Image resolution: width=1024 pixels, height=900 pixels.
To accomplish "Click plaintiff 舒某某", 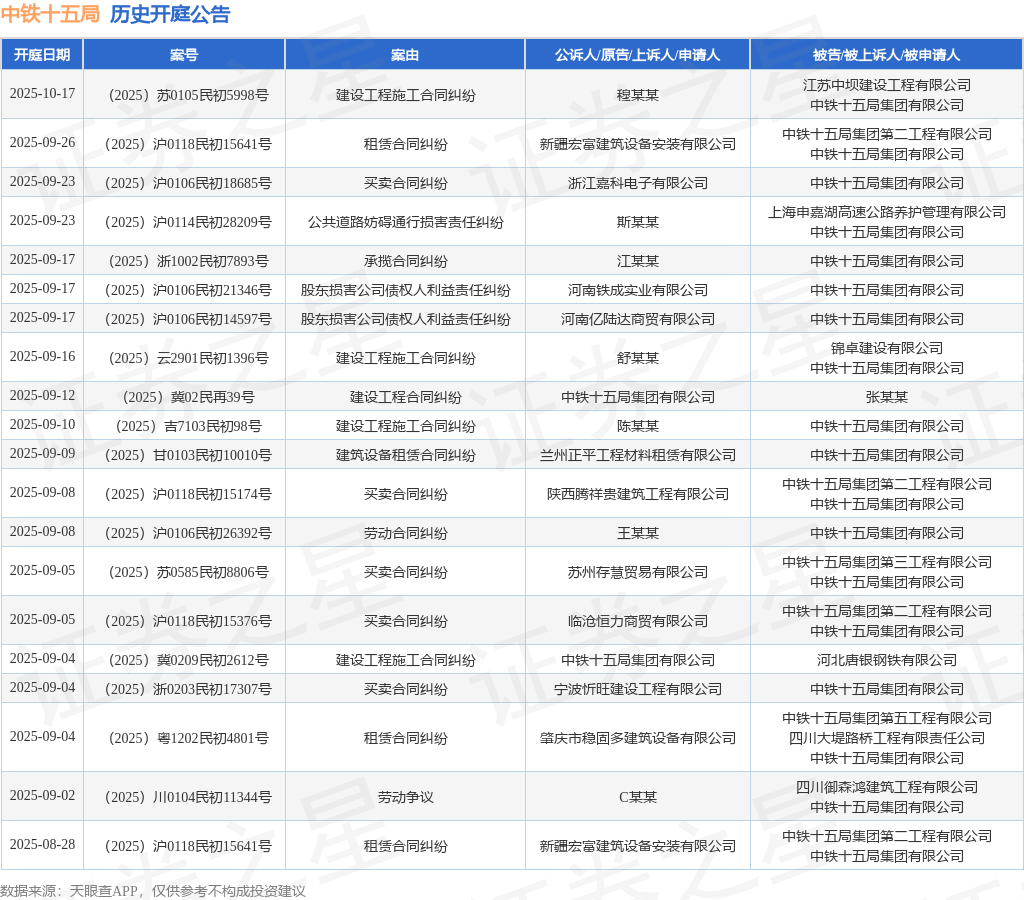I will 638,359.
